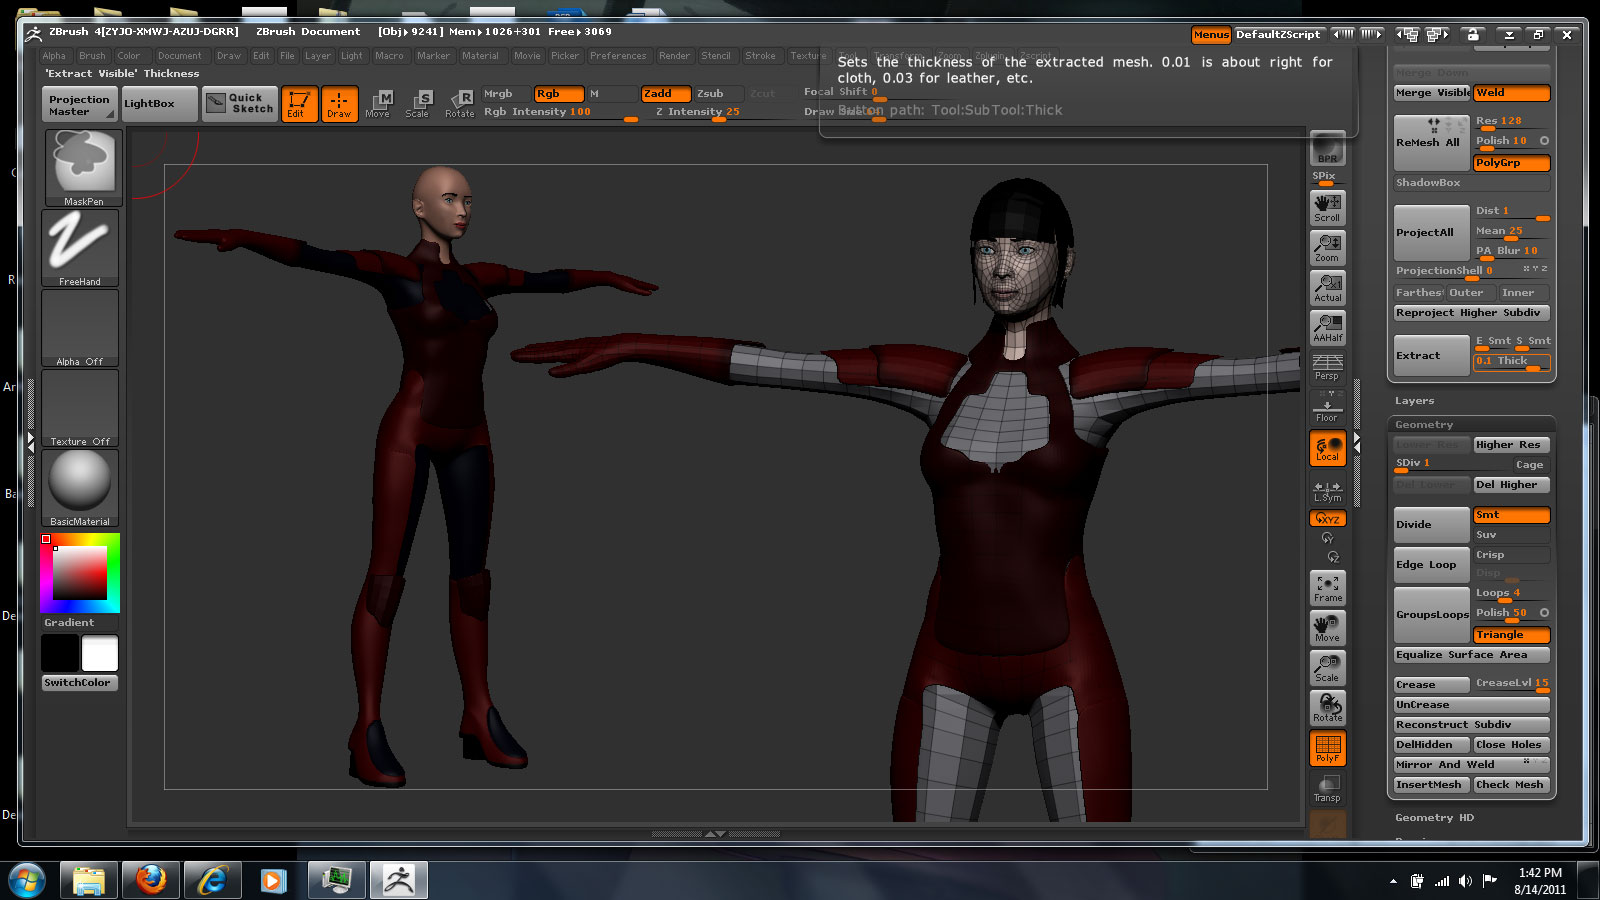Click the BPR render icon
Screen dimensions: 1600x900
(x=1327, y=149)
